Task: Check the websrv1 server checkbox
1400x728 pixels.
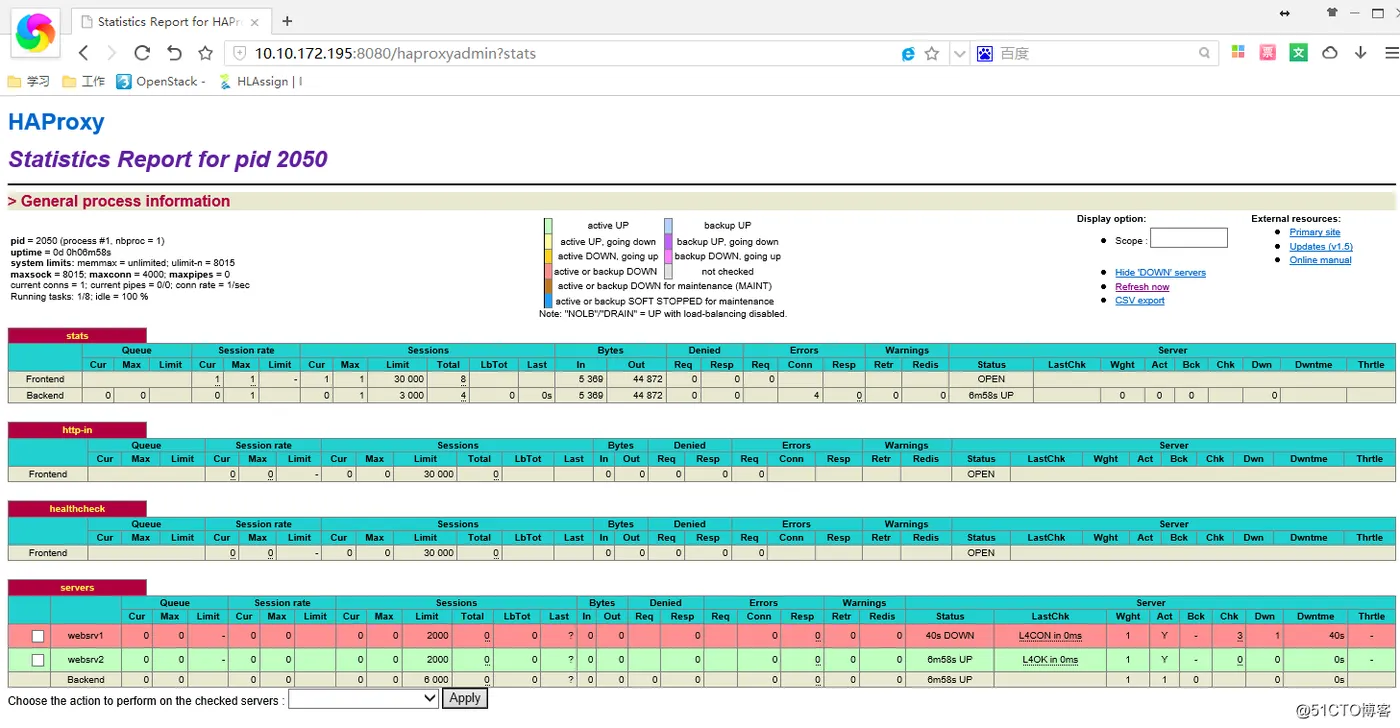Action: [x=38, y=636]
